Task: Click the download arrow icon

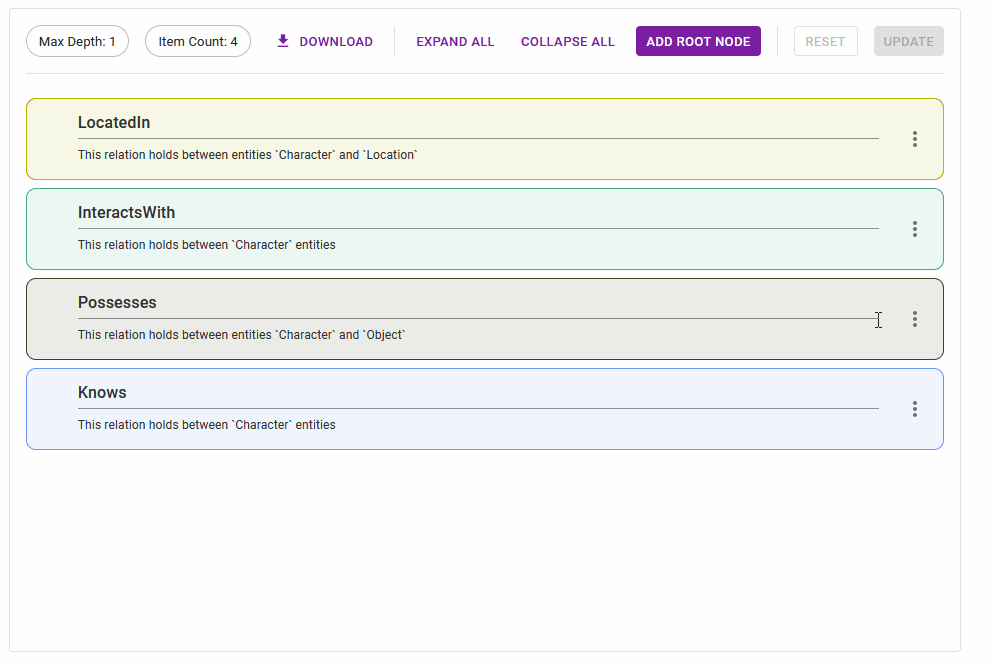Action: pos(282,41)
